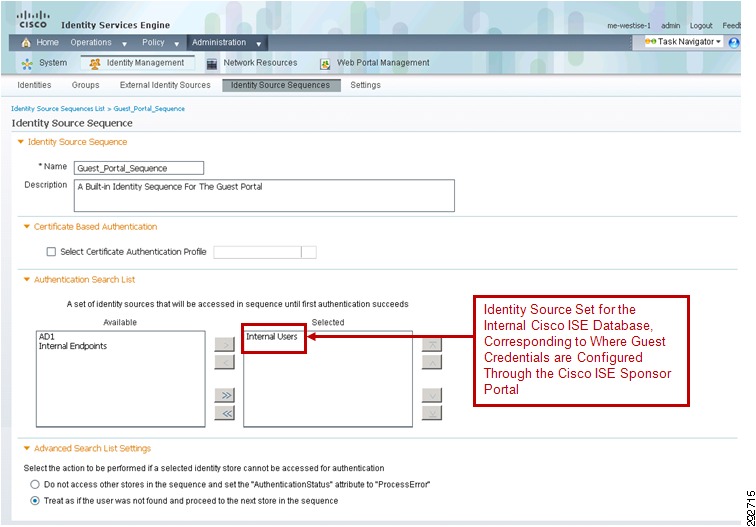Image resolution: width=756 pixels, height=527 pixels.
Task: Collapse the Identity Source Sequence section
Action: 20,142
